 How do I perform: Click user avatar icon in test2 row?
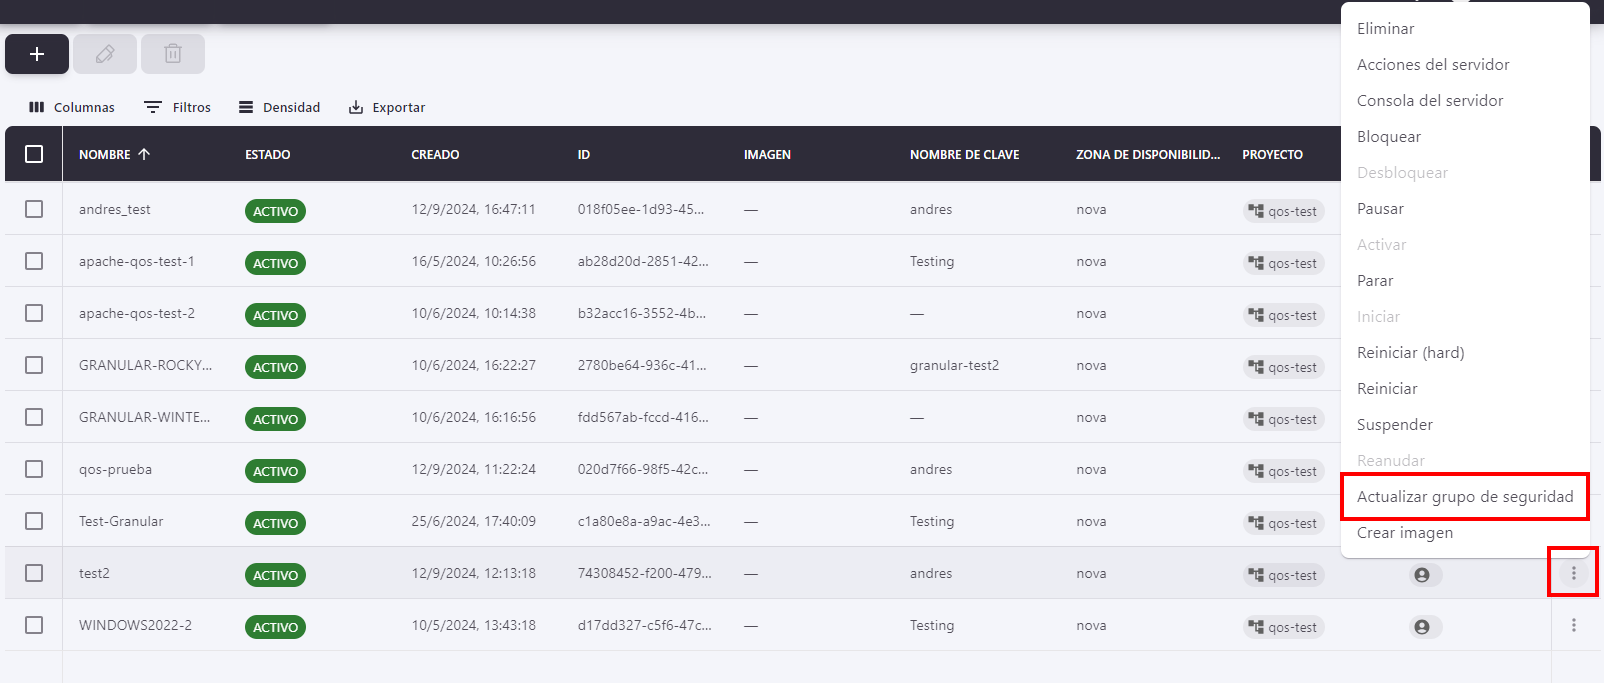click(x=1421, y=575)
